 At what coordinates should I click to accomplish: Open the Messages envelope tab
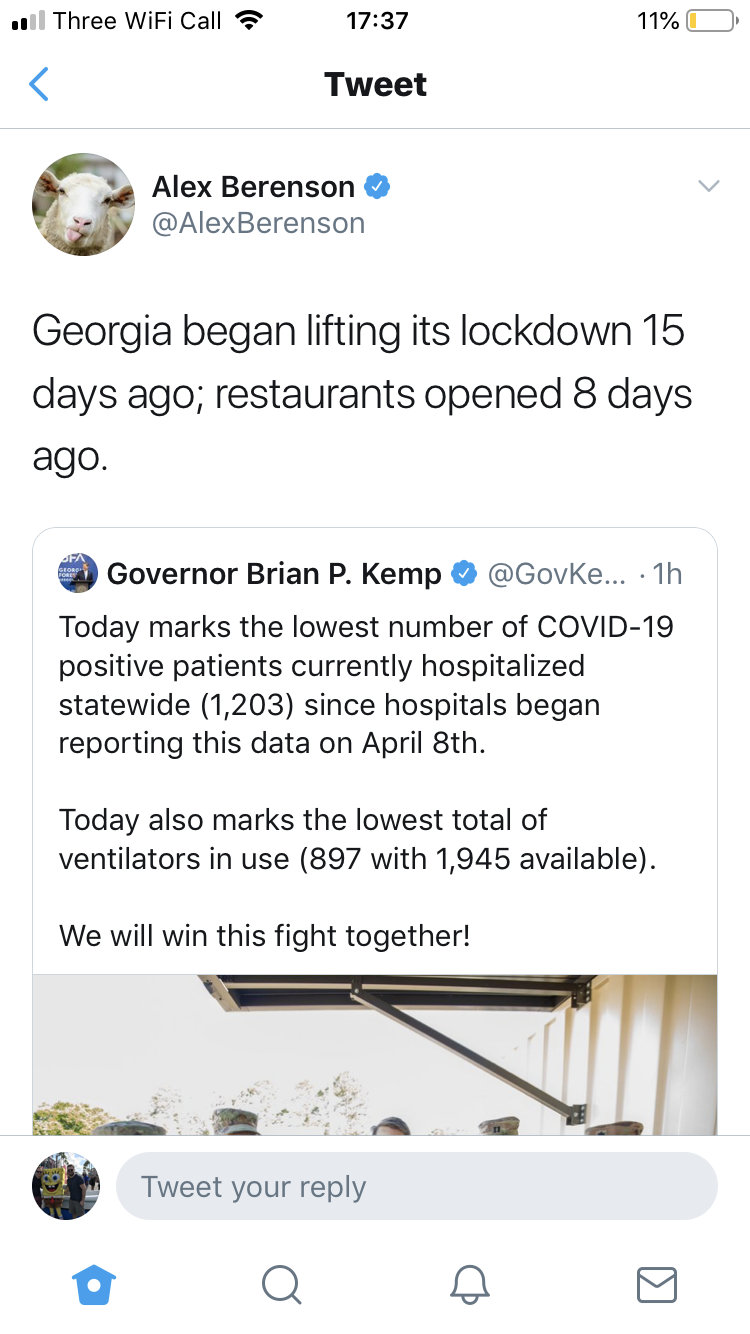(657, 1284)
